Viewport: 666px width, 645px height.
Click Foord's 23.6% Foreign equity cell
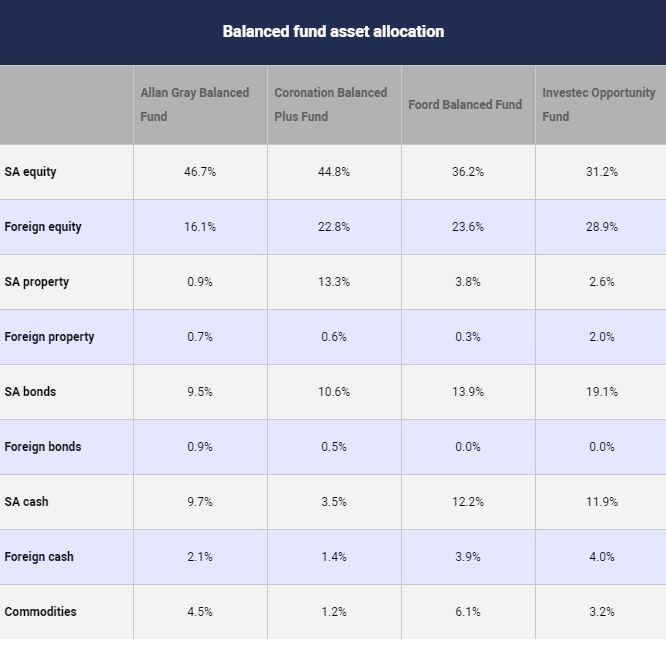pyautogui.click(x=468, y=227)
